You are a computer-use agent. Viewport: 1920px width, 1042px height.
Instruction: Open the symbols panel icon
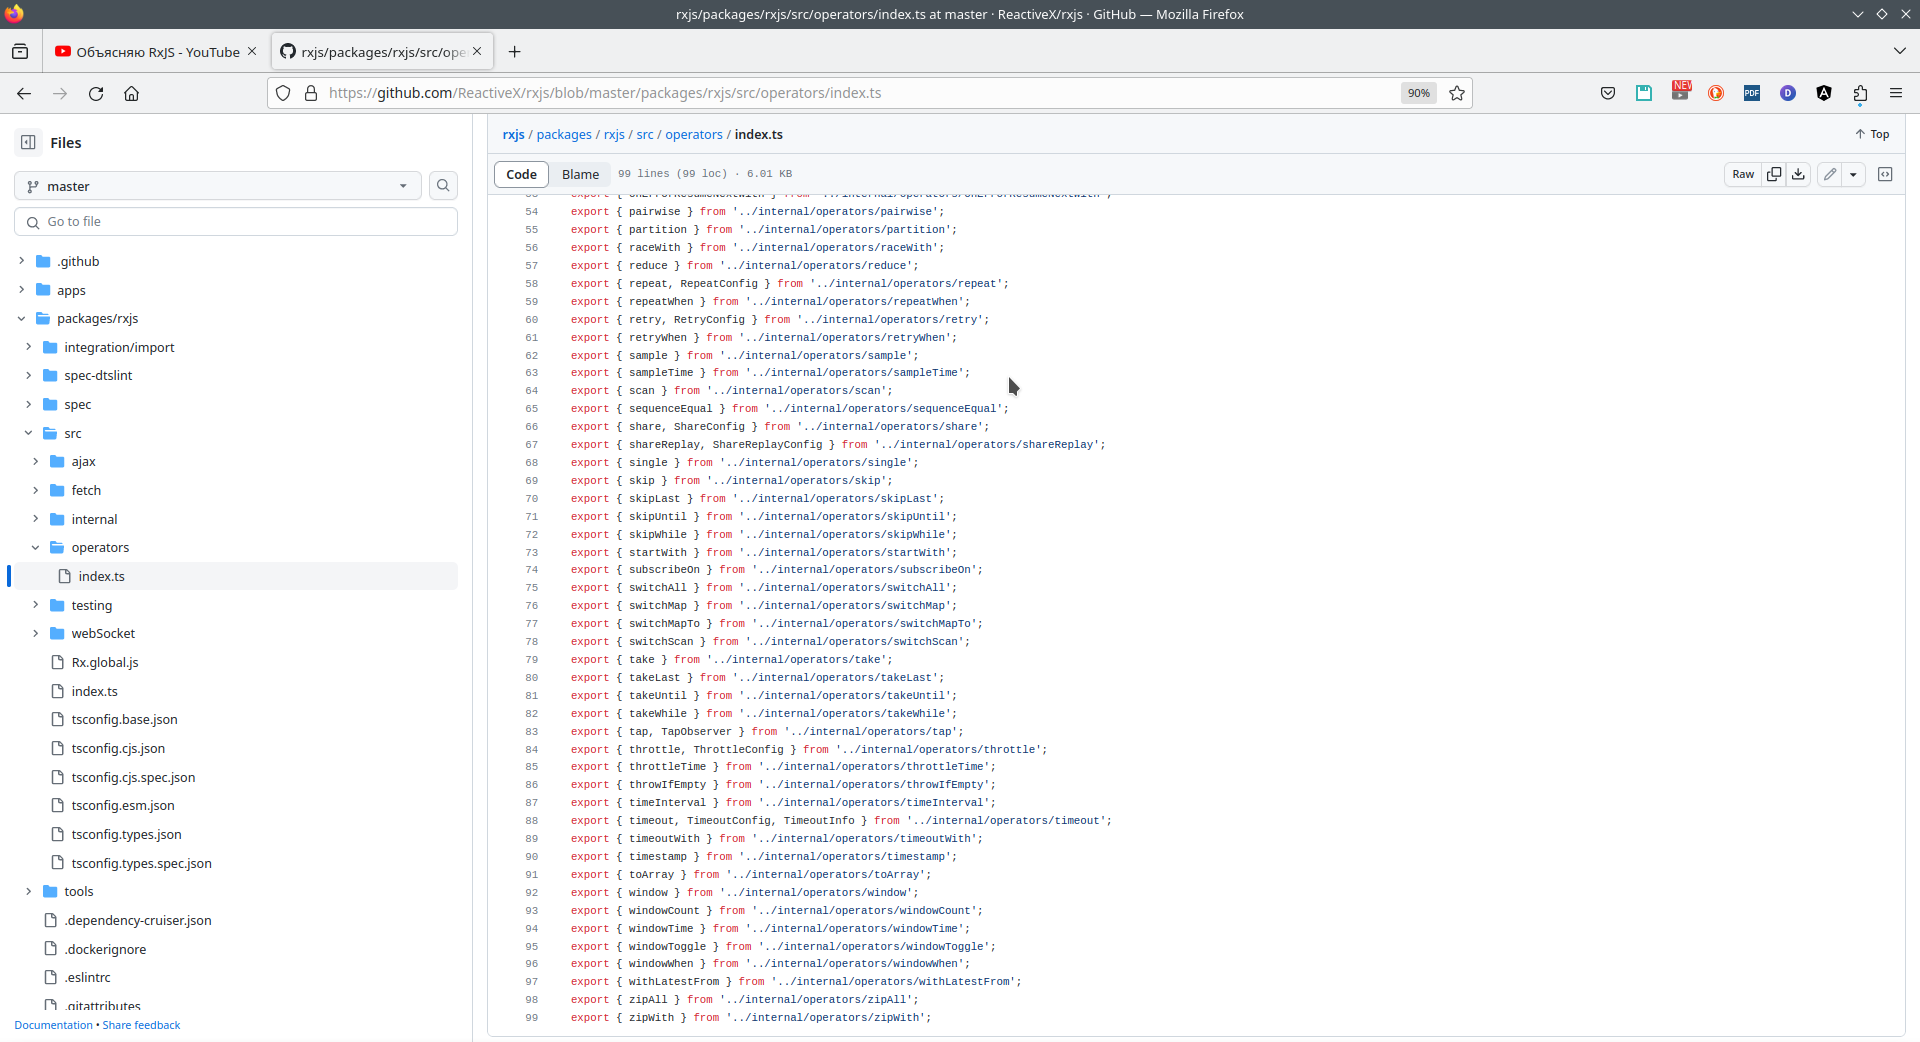tap(1885, 174)
